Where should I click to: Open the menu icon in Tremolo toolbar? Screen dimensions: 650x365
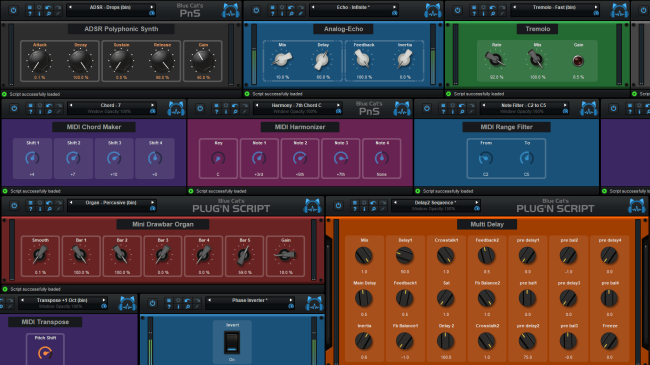pos(474,7)
